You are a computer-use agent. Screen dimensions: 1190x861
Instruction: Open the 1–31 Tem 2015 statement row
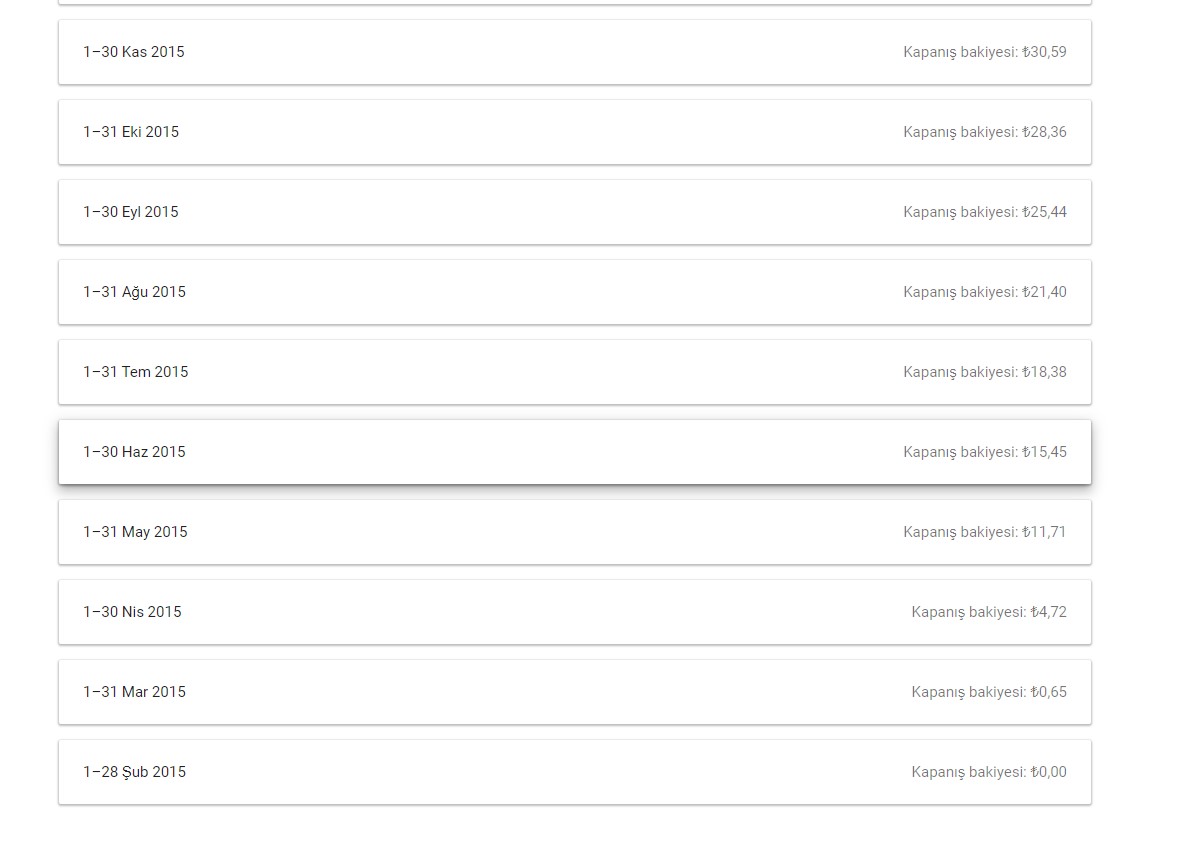575,372
